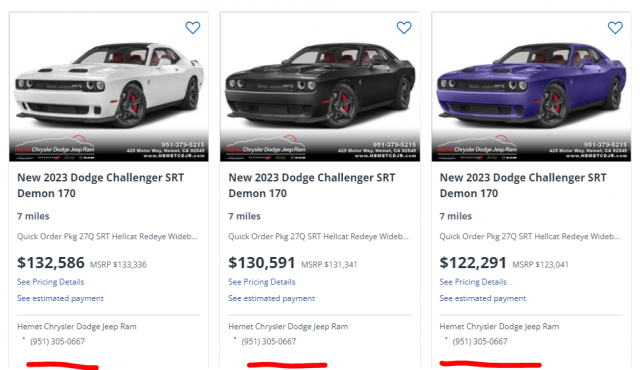
Task: Open the purple Dodge Challenger photo
Action: [531, 87]
